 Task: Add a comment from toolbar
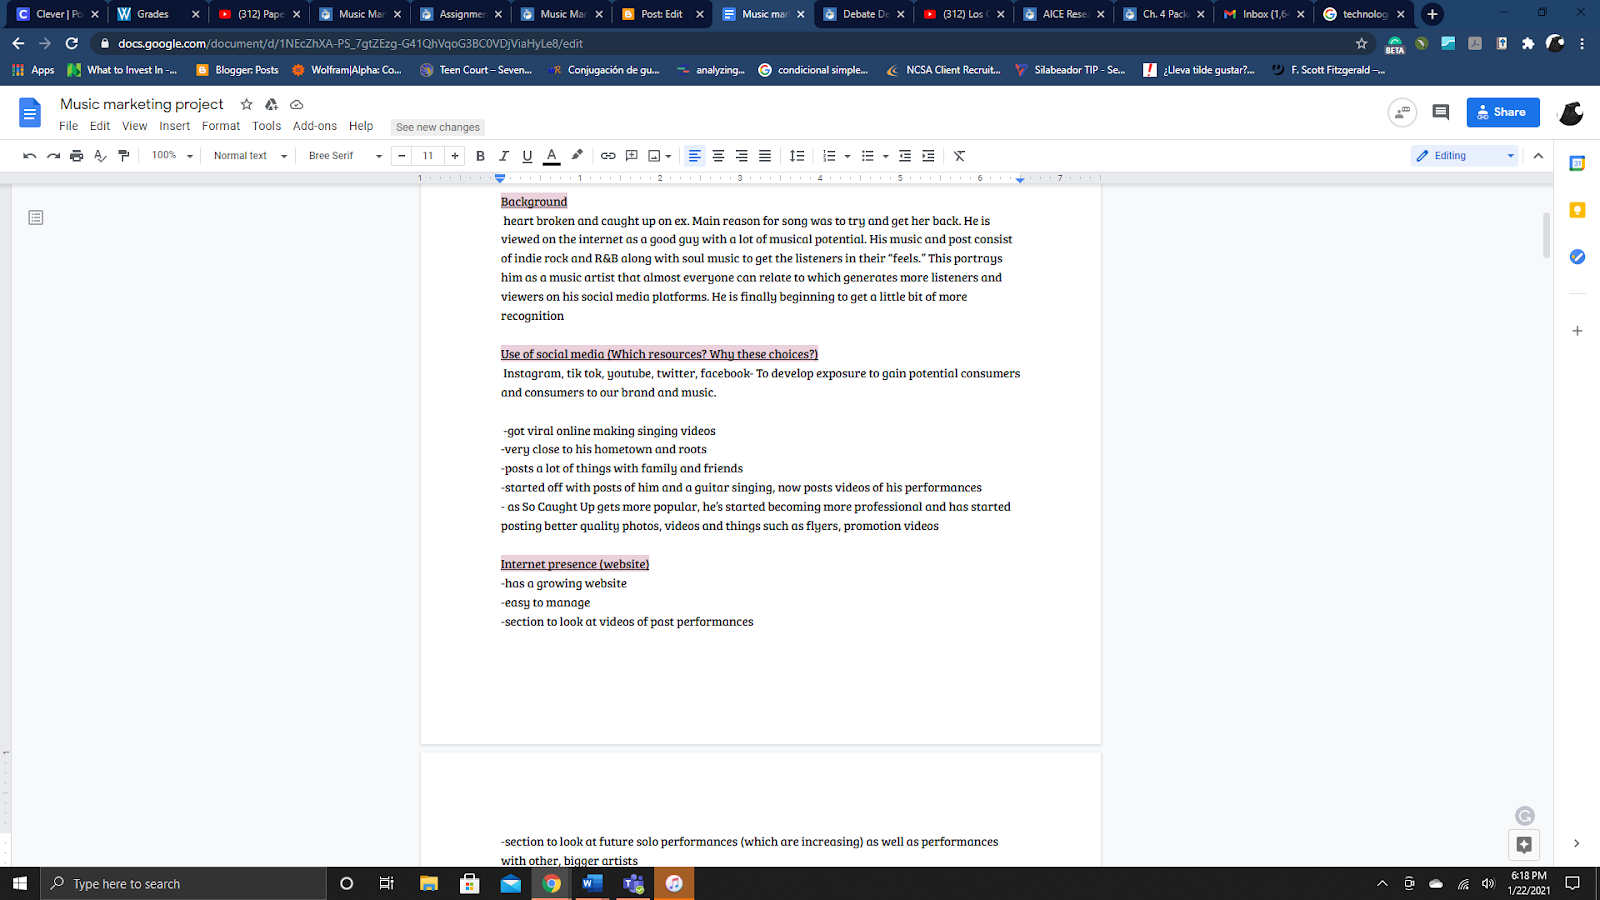632,156
